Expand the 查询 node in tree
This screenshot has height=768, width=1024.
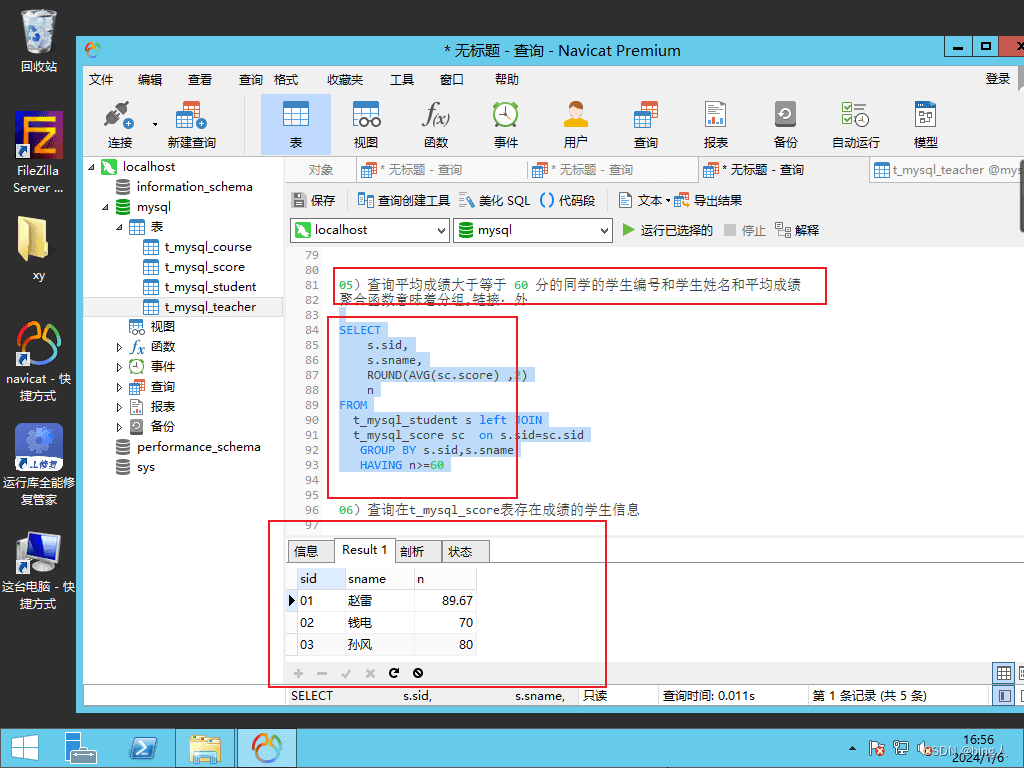119,387
